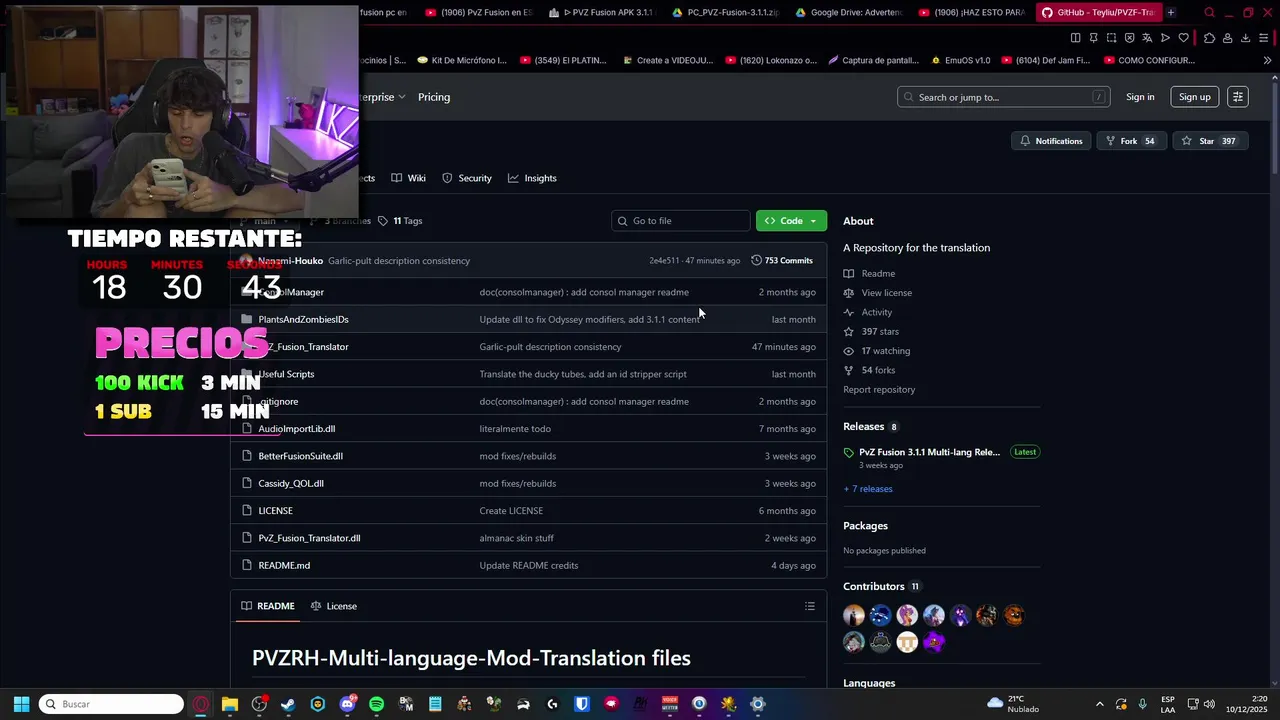The height and width of the screenshot is (720, 1280).
Task: Open the Insights repository tab
Action: (x=532, y=178)
